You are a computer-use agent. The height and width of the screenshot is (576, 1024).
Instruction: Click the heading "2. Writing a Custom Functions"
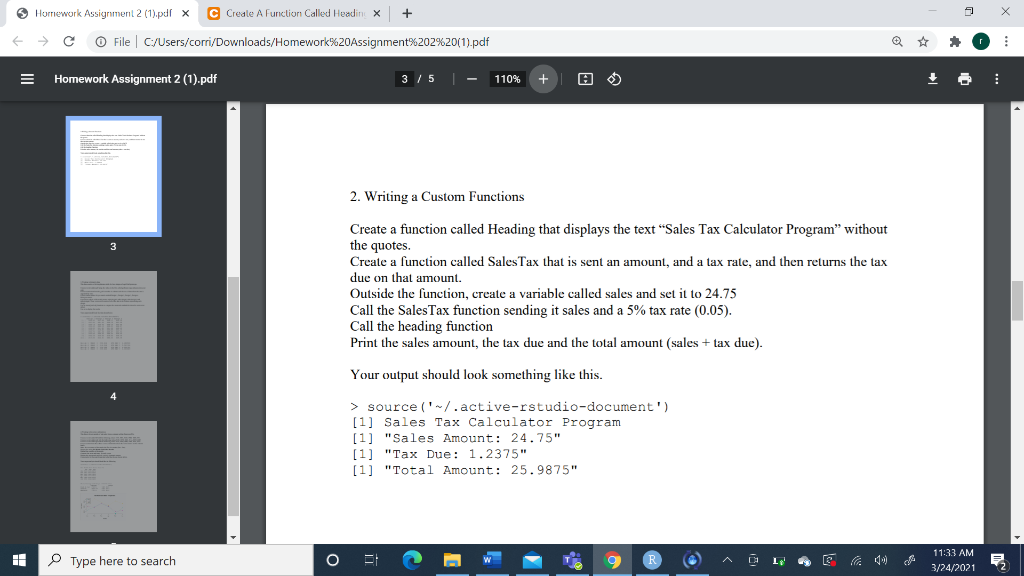pos(437,197)
